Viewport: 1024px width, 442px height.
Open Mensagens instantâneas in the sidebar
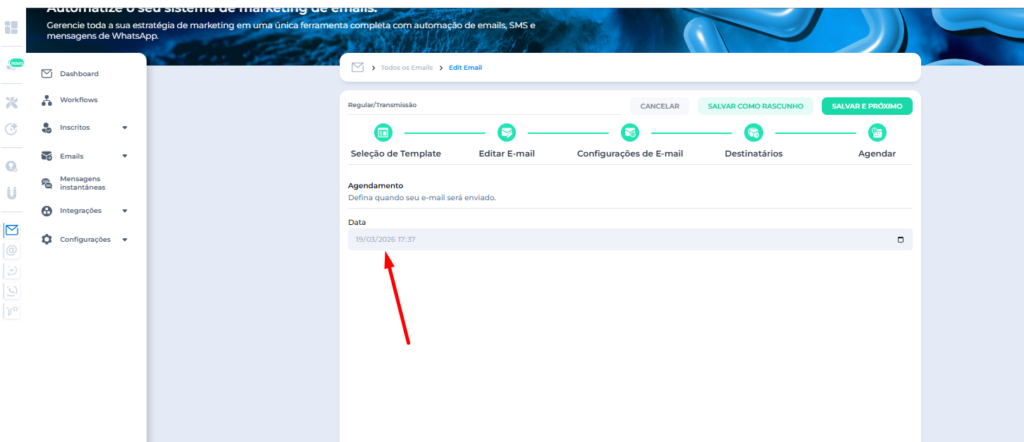82,183
